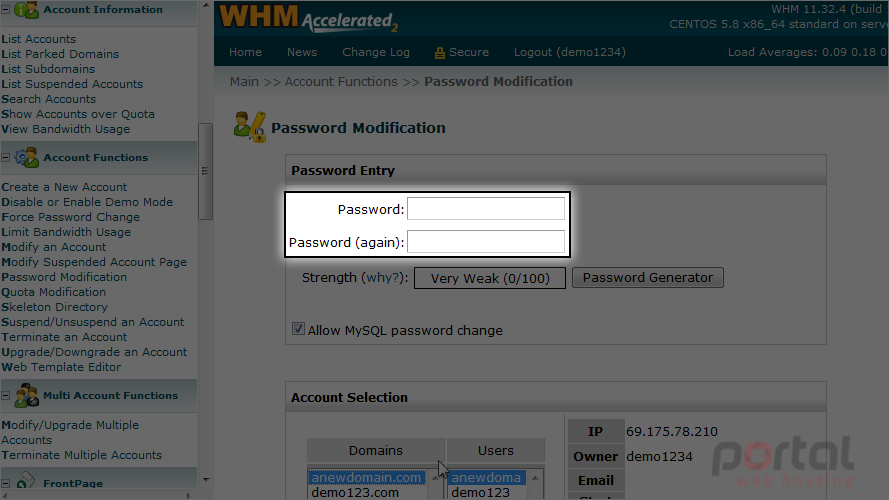
Task: Click the Multi Account Functions people icon
Action: click(x=26, y=395)
